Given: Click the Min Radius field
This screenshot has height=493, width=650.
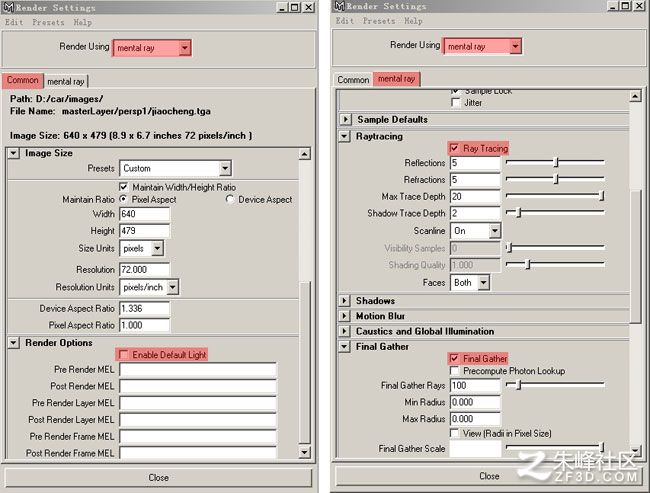Looking at the screenshot, I should point(475,402).
